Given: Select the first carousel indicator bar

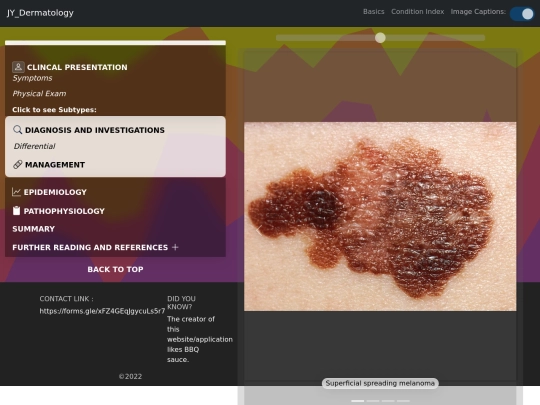Looking at the screenshot, I should [357, 401].
